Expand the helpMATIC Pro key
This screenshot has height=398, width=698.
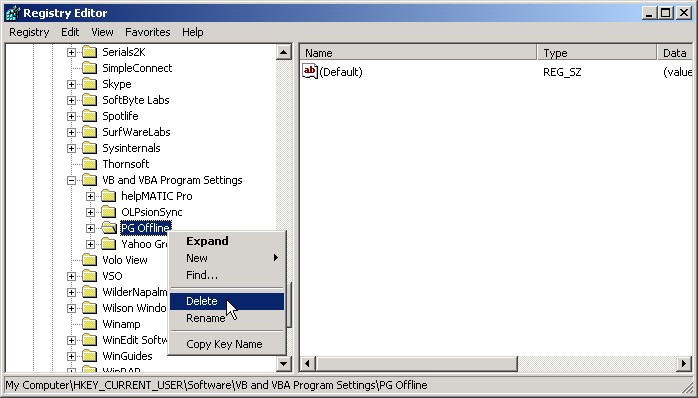[90, 196]
